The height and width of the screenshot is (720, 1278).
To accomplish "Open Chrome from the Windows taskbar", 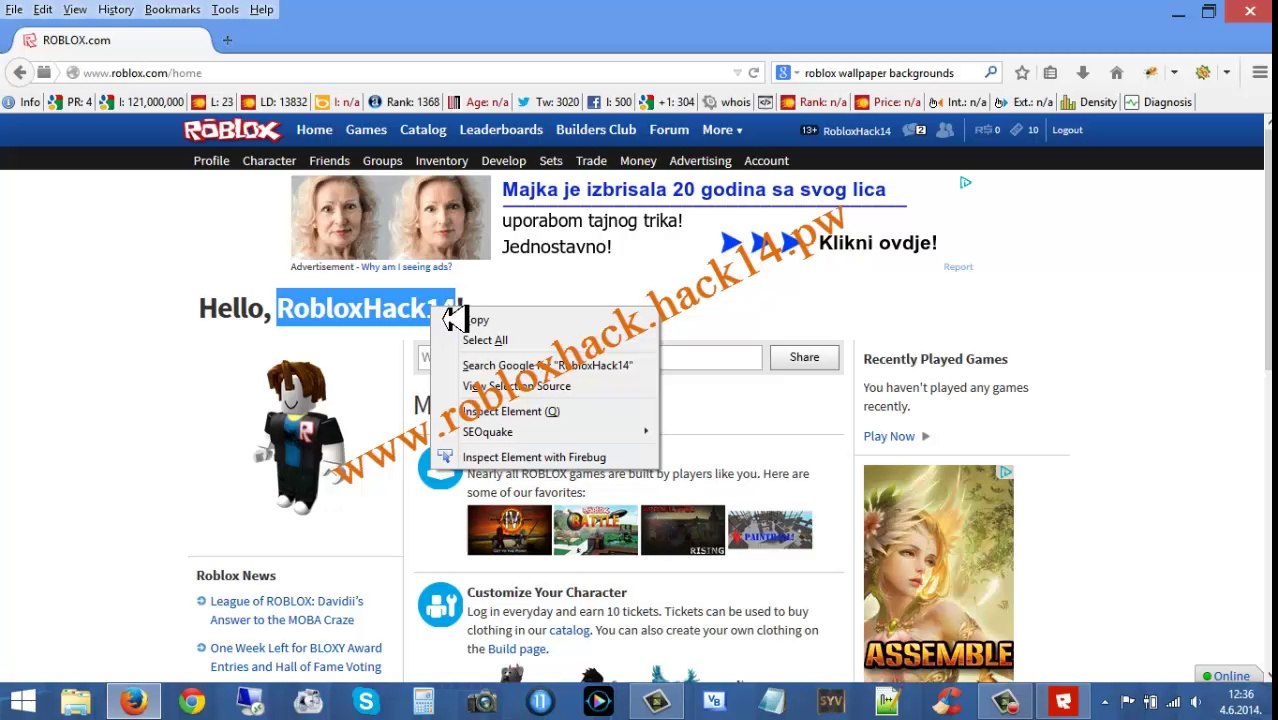I will point(191,701).
